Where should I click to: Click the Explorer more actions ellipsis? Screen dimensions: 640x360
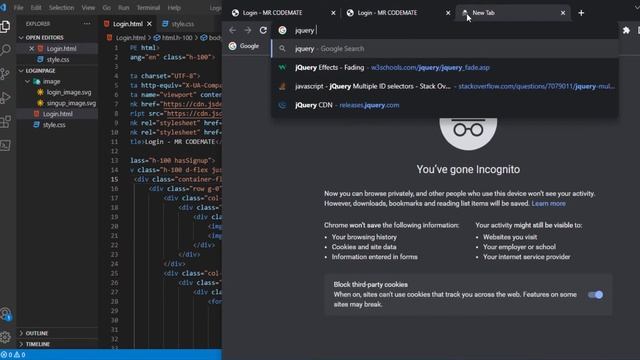tap(87, 24)
